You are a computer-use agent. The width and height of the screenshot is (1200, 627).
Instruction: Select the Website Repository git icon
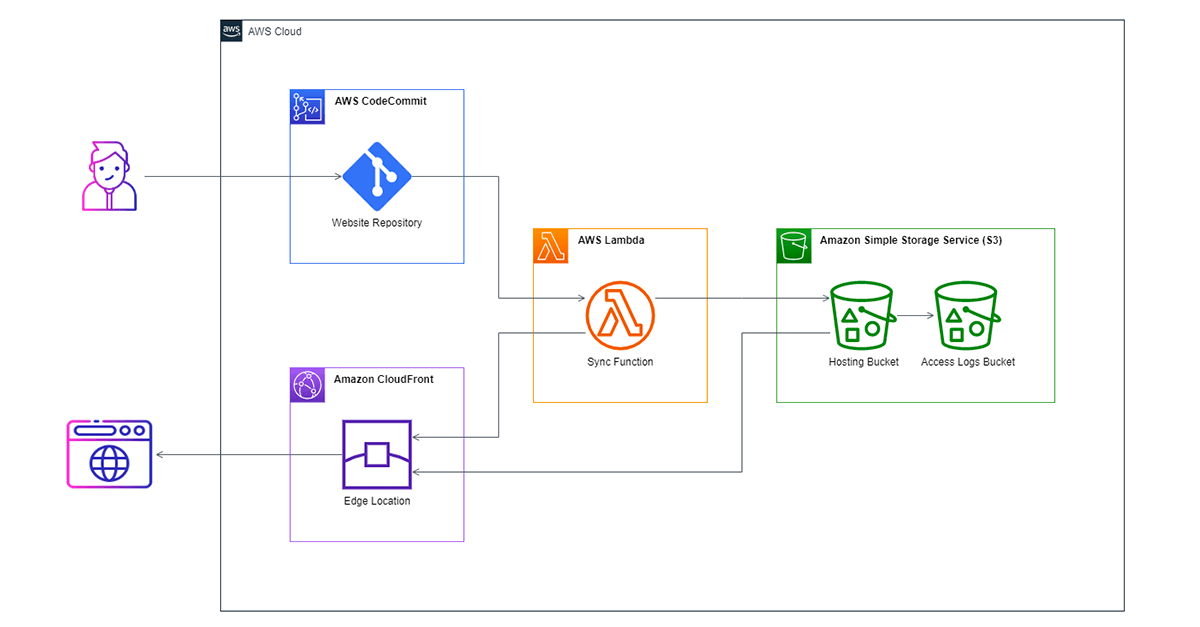[x=377, y=176]
